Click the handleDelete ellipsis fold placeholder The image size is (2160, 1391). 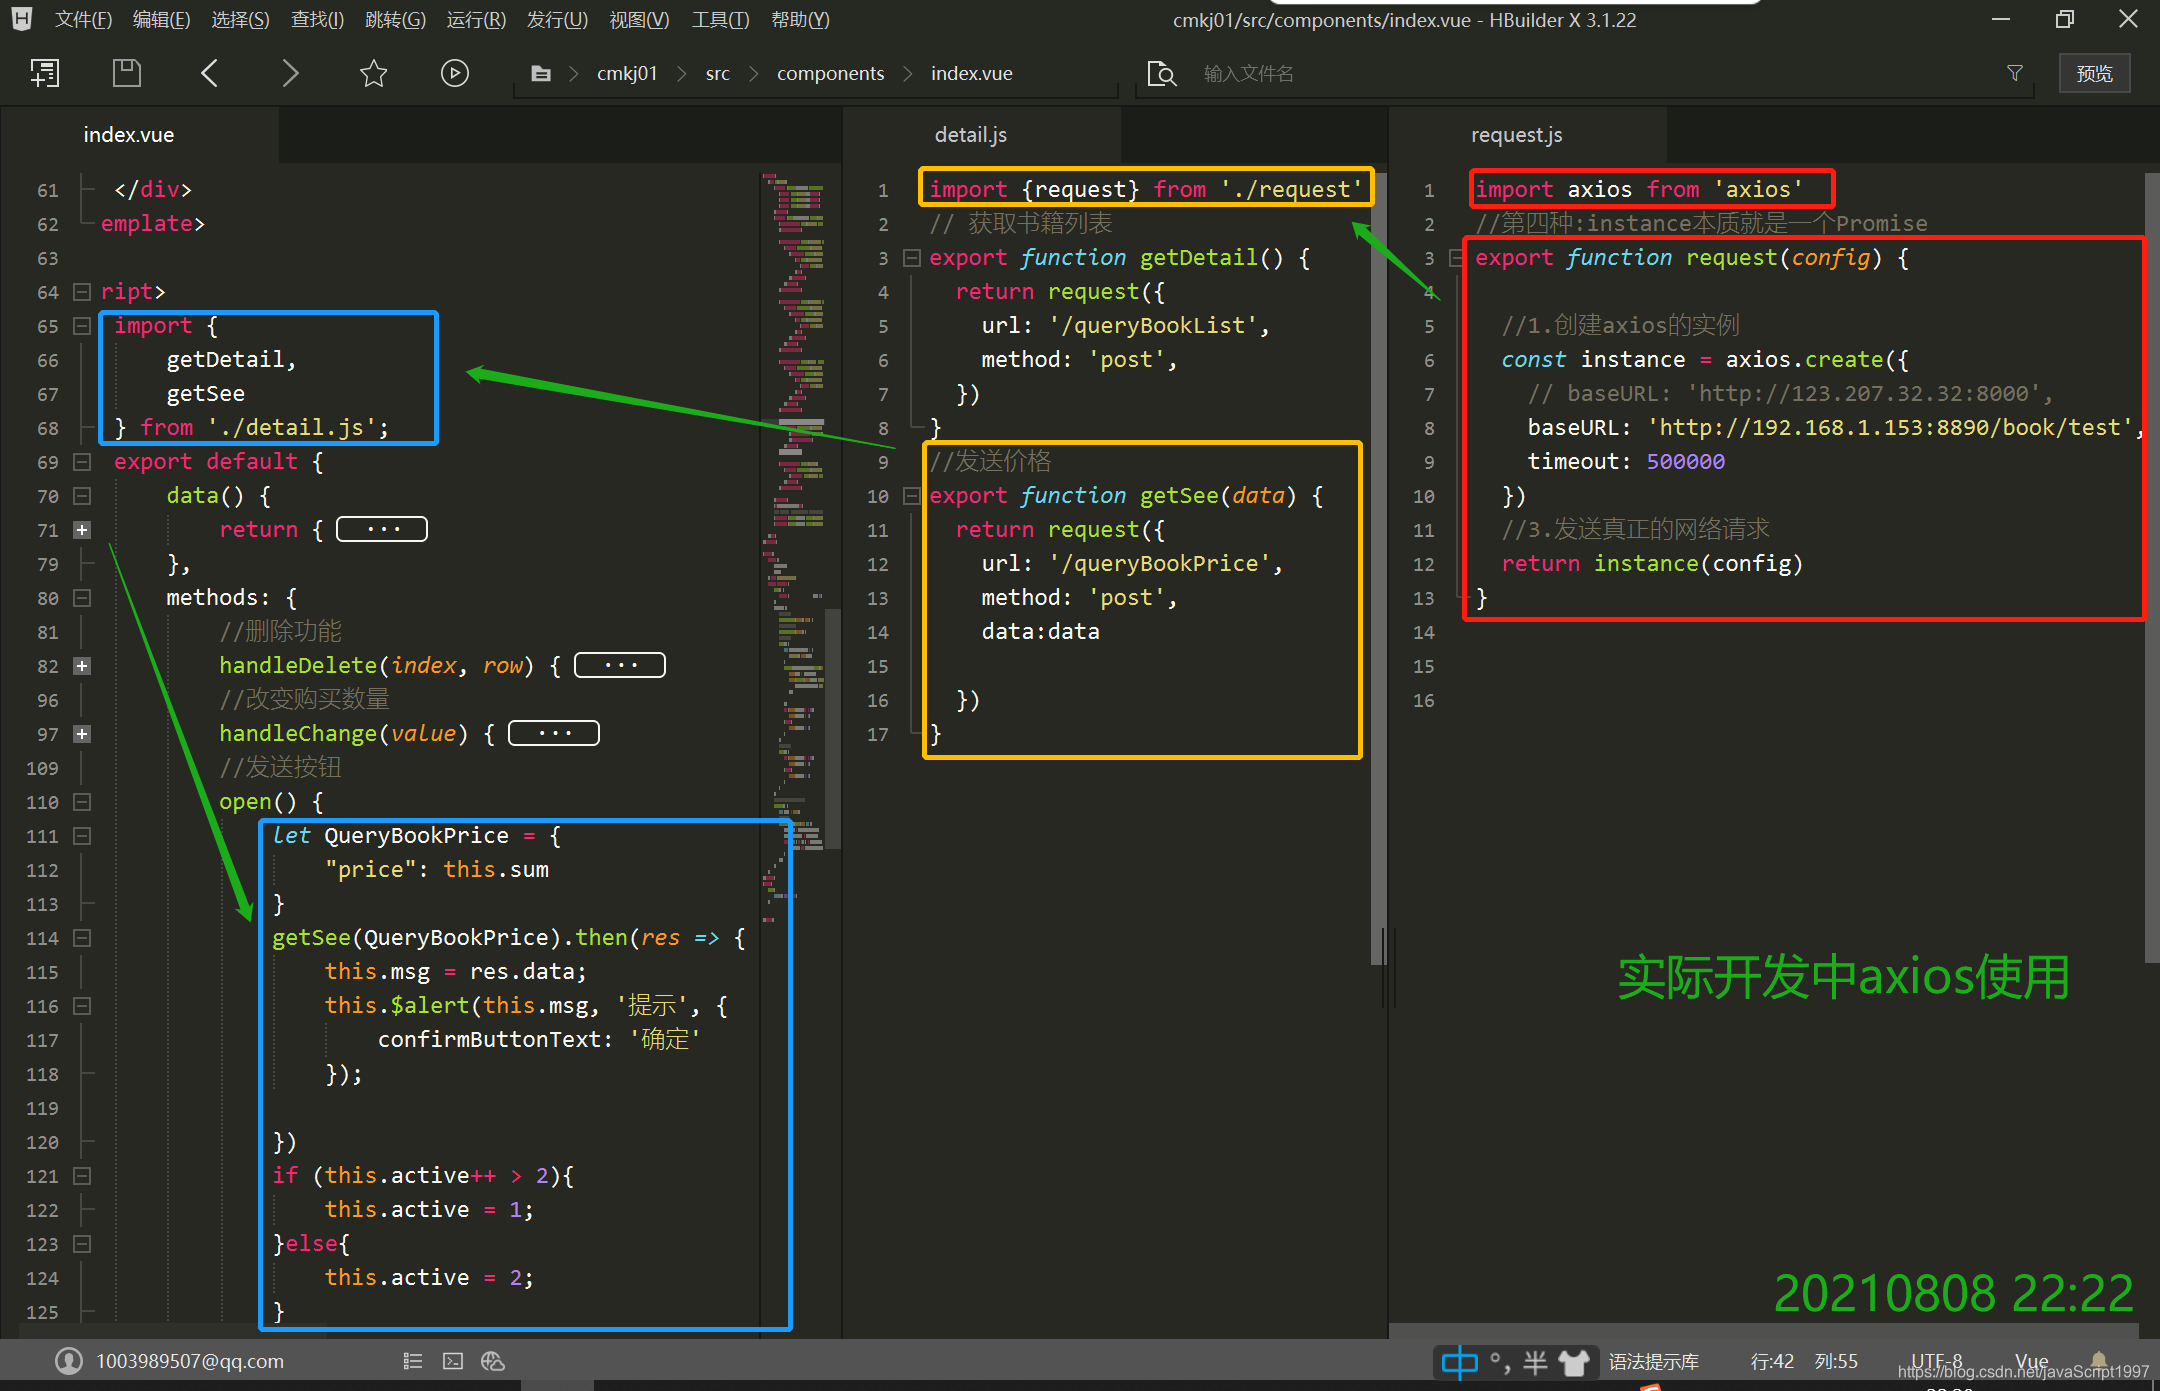point(620,665)
